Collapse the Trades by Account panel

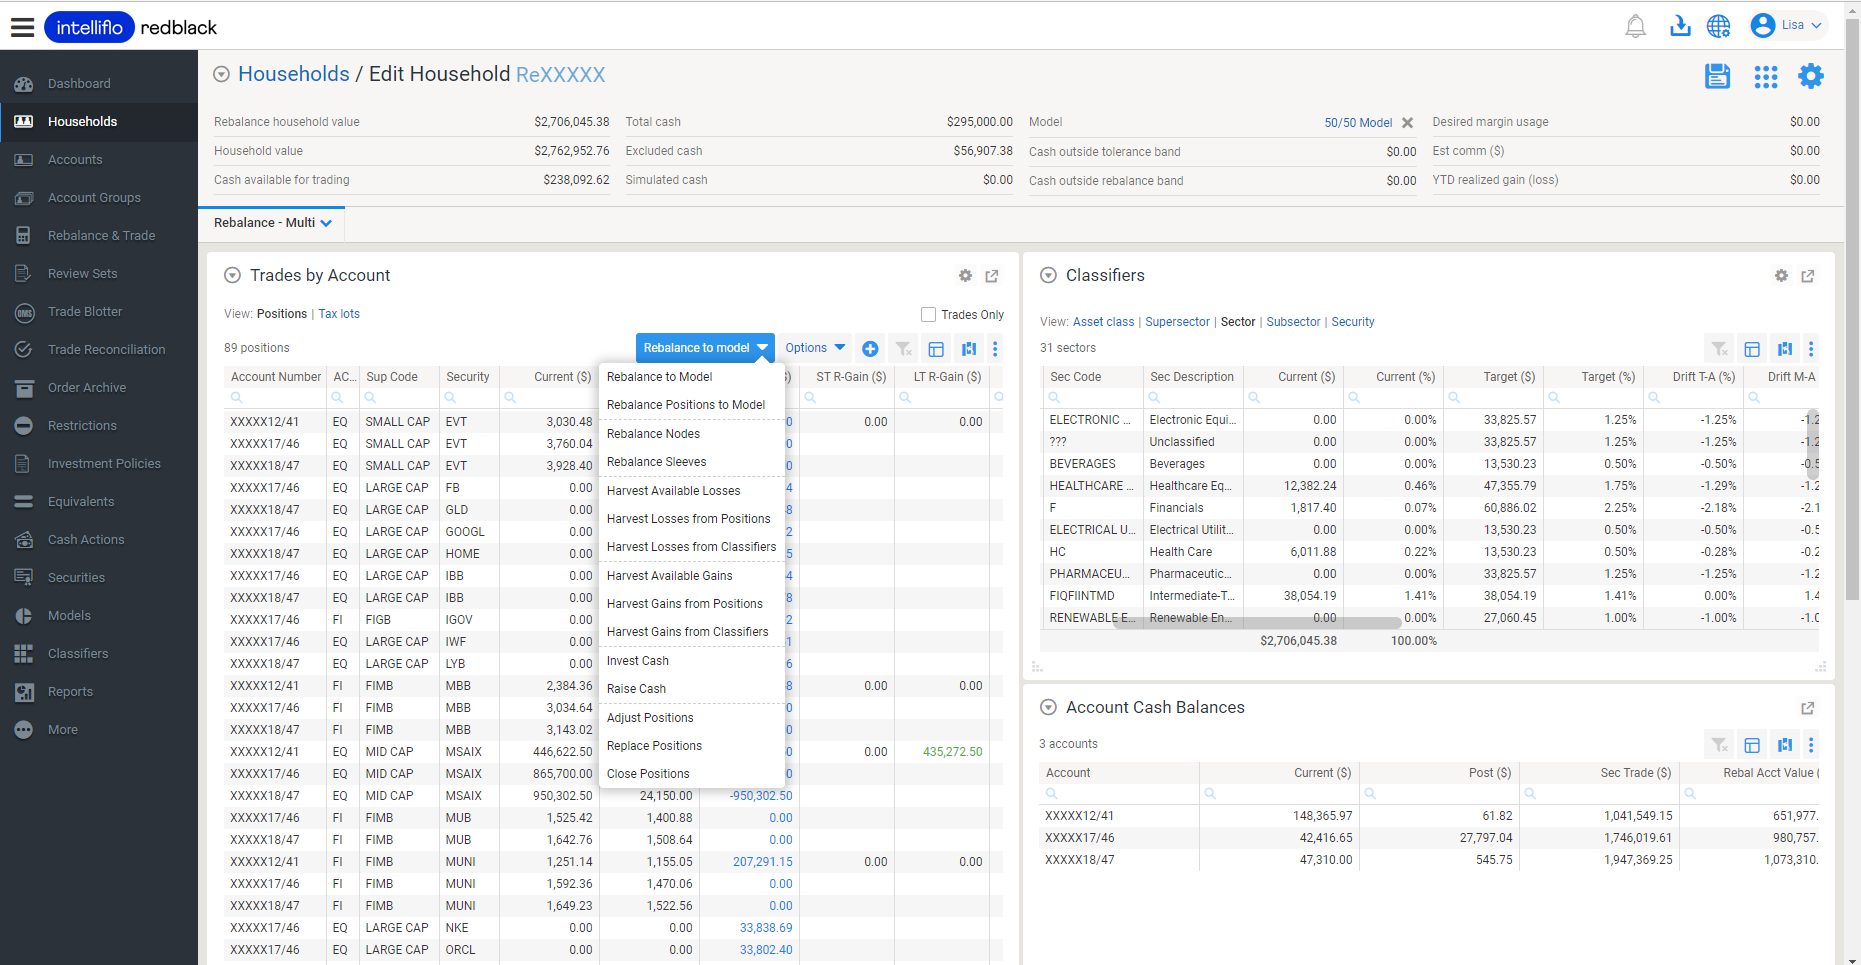point(232,275)
